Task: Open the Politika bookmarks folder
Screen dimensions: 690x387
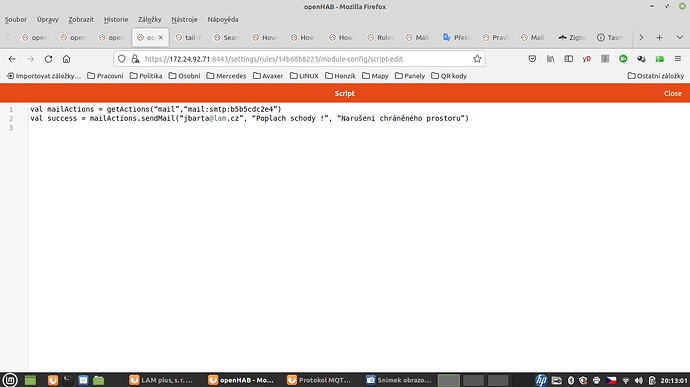Action: 146,76
